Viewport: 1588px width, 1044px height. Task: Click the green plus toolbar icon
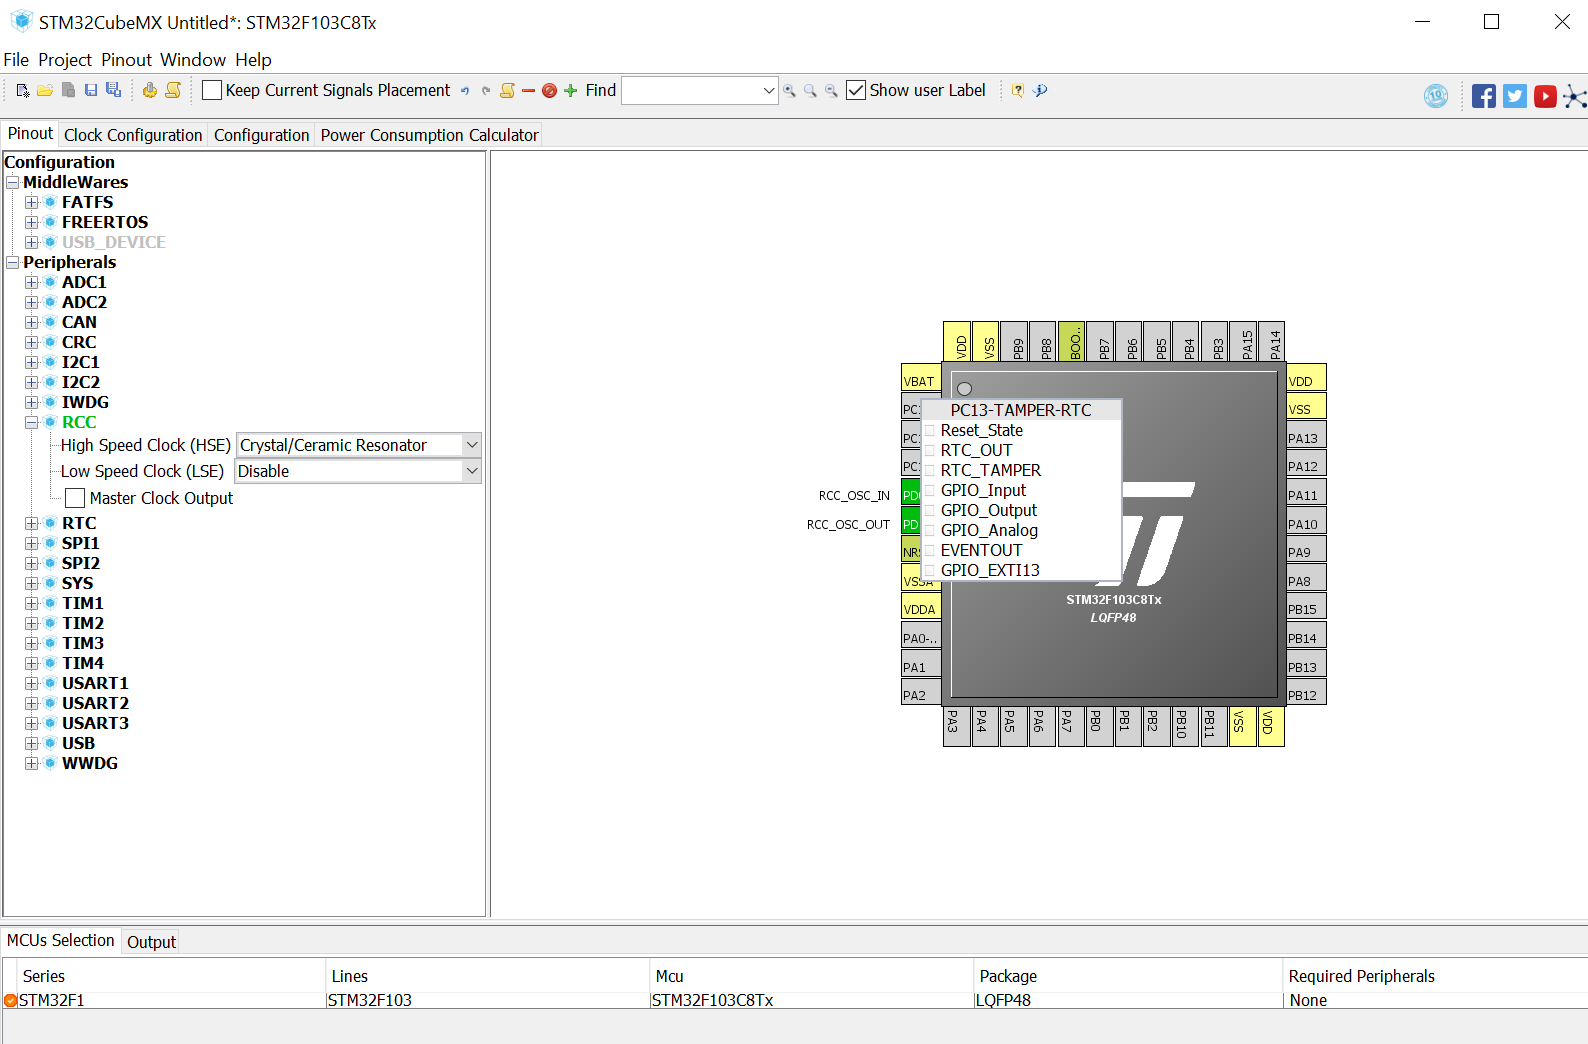pos(570,91)
